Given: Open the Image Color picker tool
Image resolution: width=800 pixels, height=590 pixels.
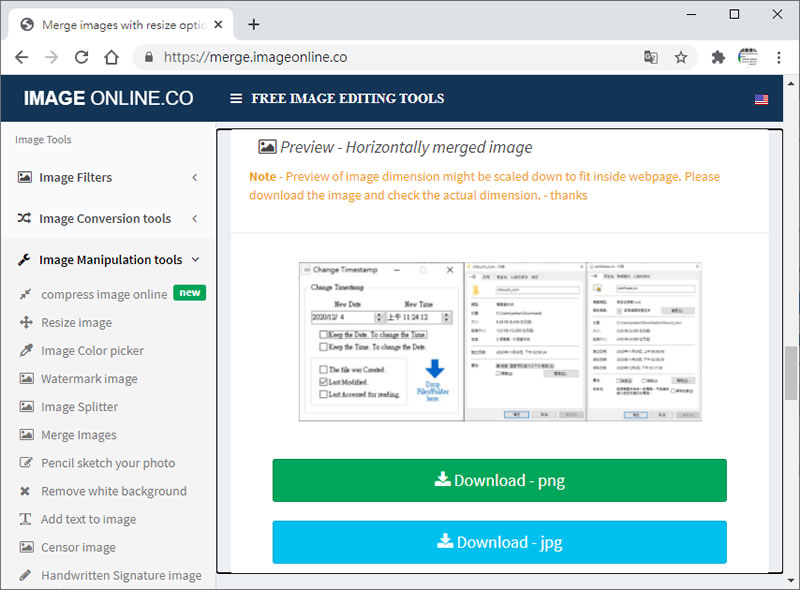Looking at the screenshot, I should point(92,351).
